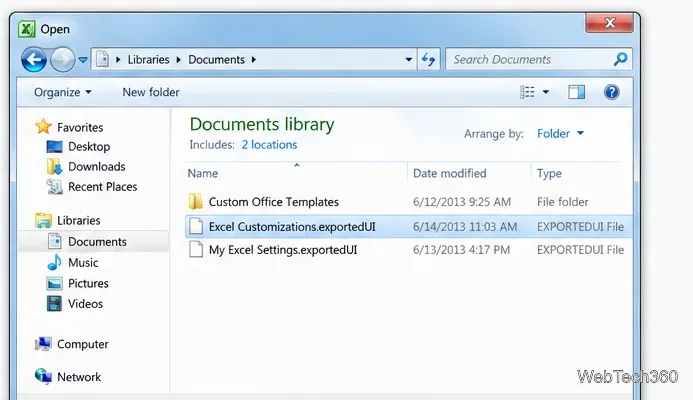This screenshot has height=400, width=693.
Task: Open recent locations dropdown beside Forward arrow
Action: click(83, 60)
